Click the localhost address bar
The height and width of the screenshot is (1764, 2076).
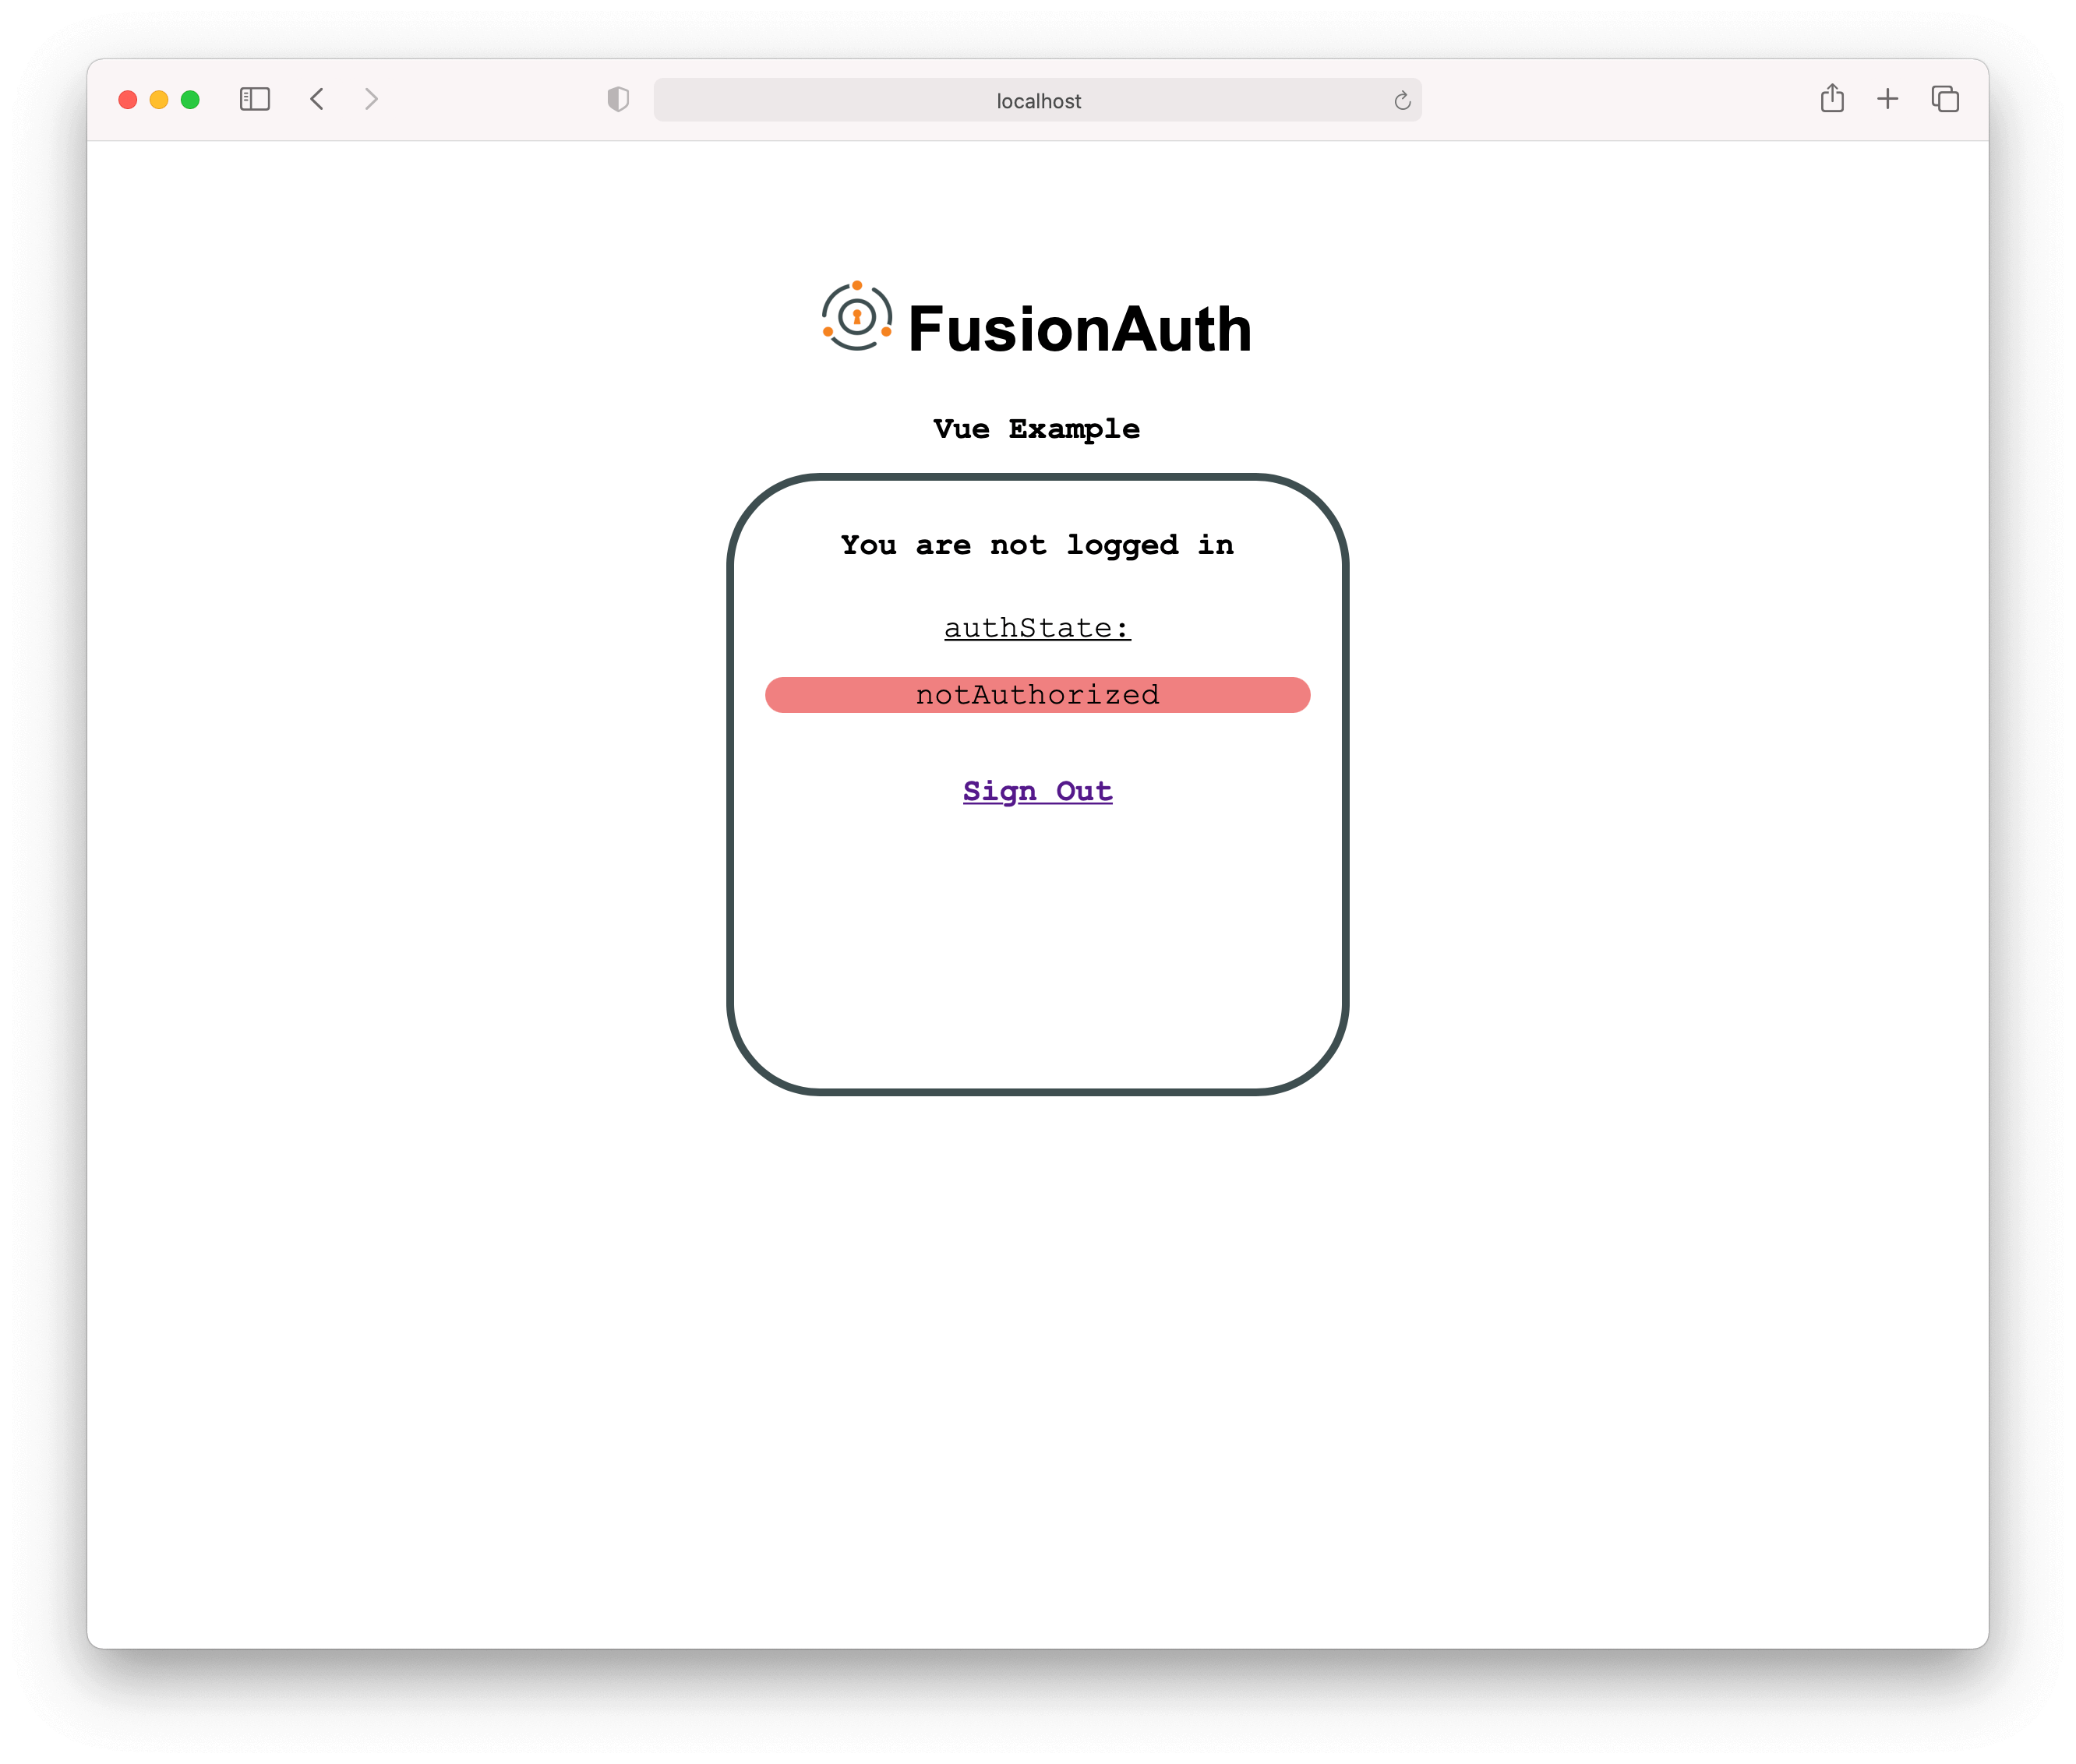(1037, 100)
